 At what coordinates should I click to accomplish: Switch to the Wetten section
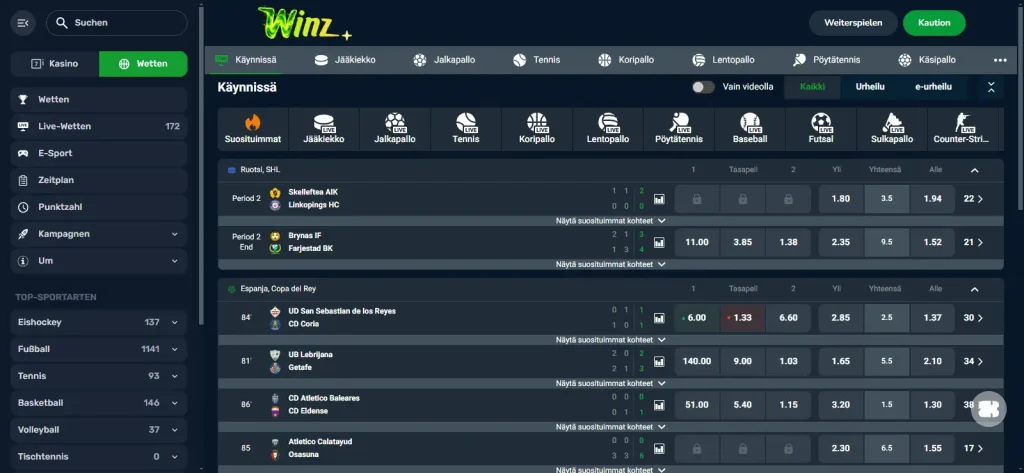[x=143, y=64]
